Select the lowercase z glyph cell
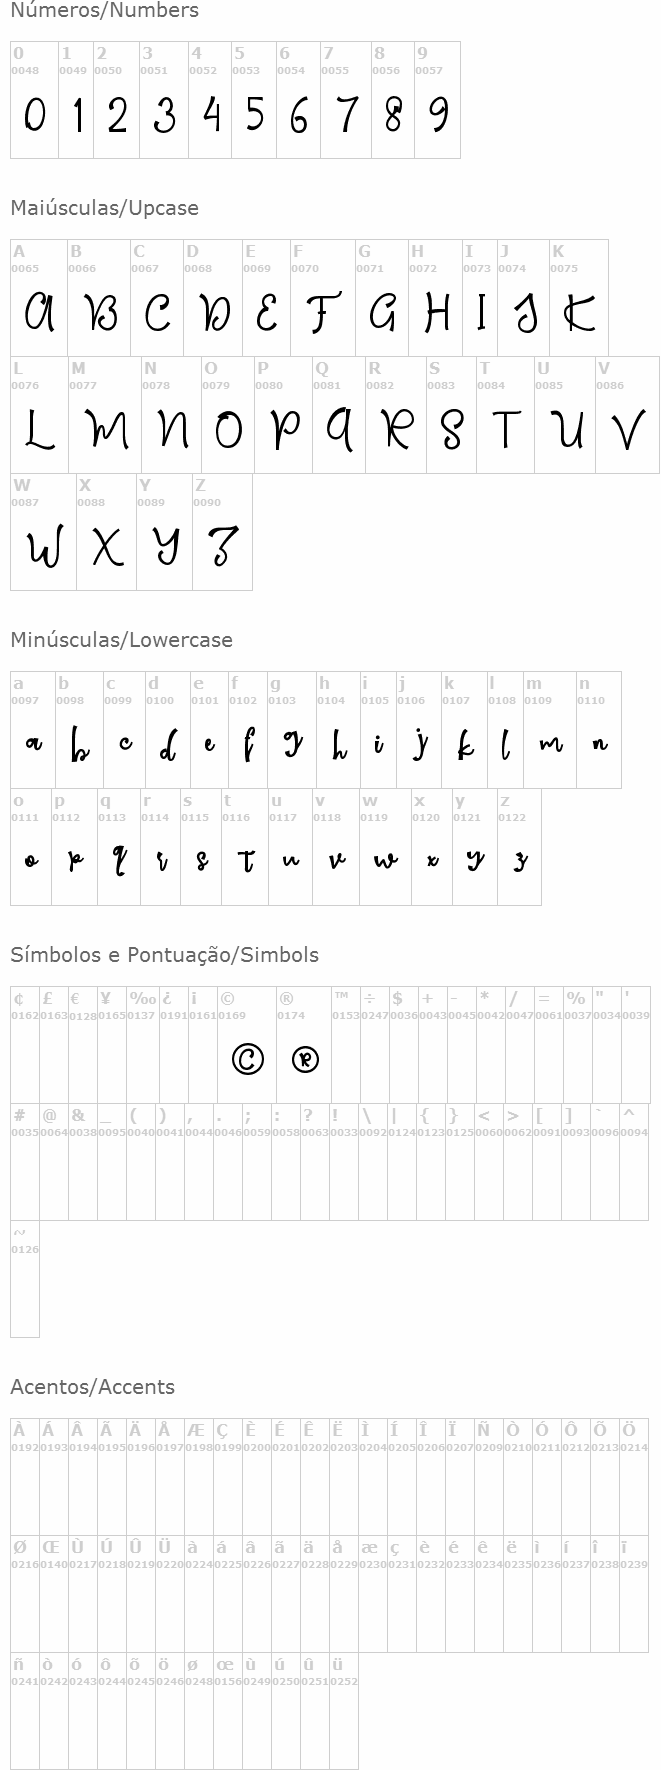Viewport: 661px width, 1770px height. (x=519, y=847)
